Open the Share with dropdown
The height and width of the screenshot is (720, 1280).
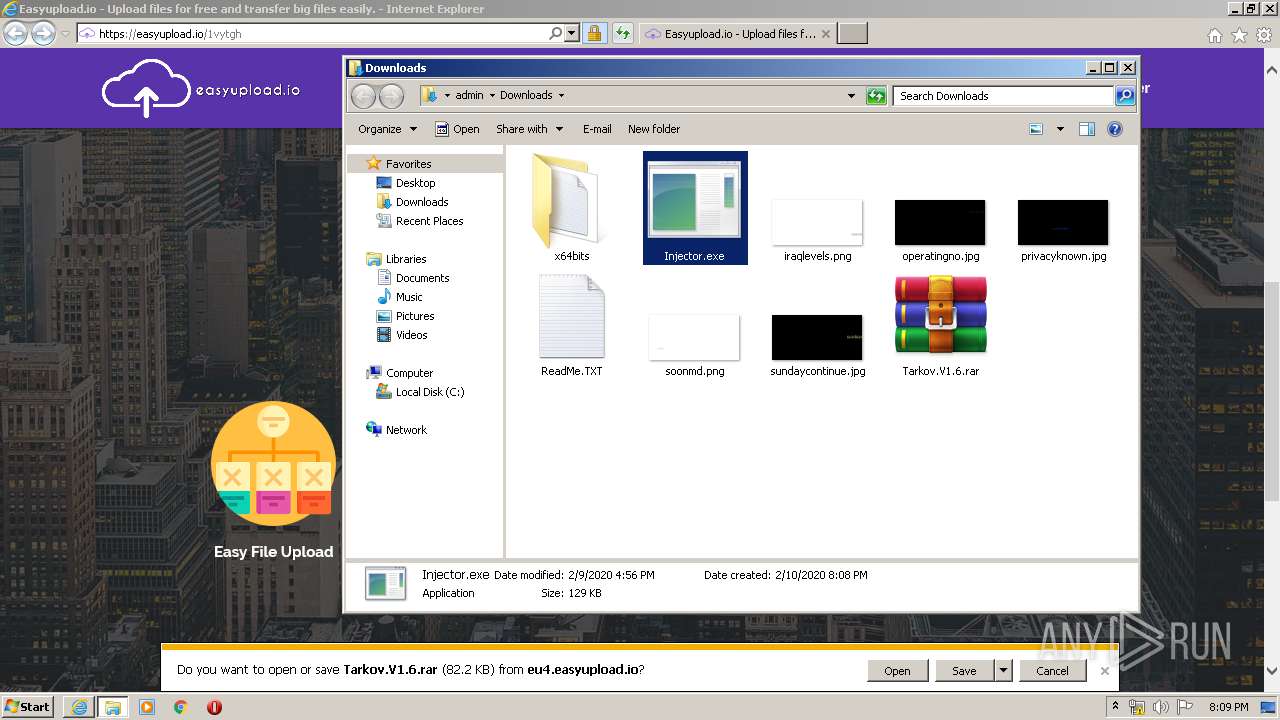click(529, 129)
